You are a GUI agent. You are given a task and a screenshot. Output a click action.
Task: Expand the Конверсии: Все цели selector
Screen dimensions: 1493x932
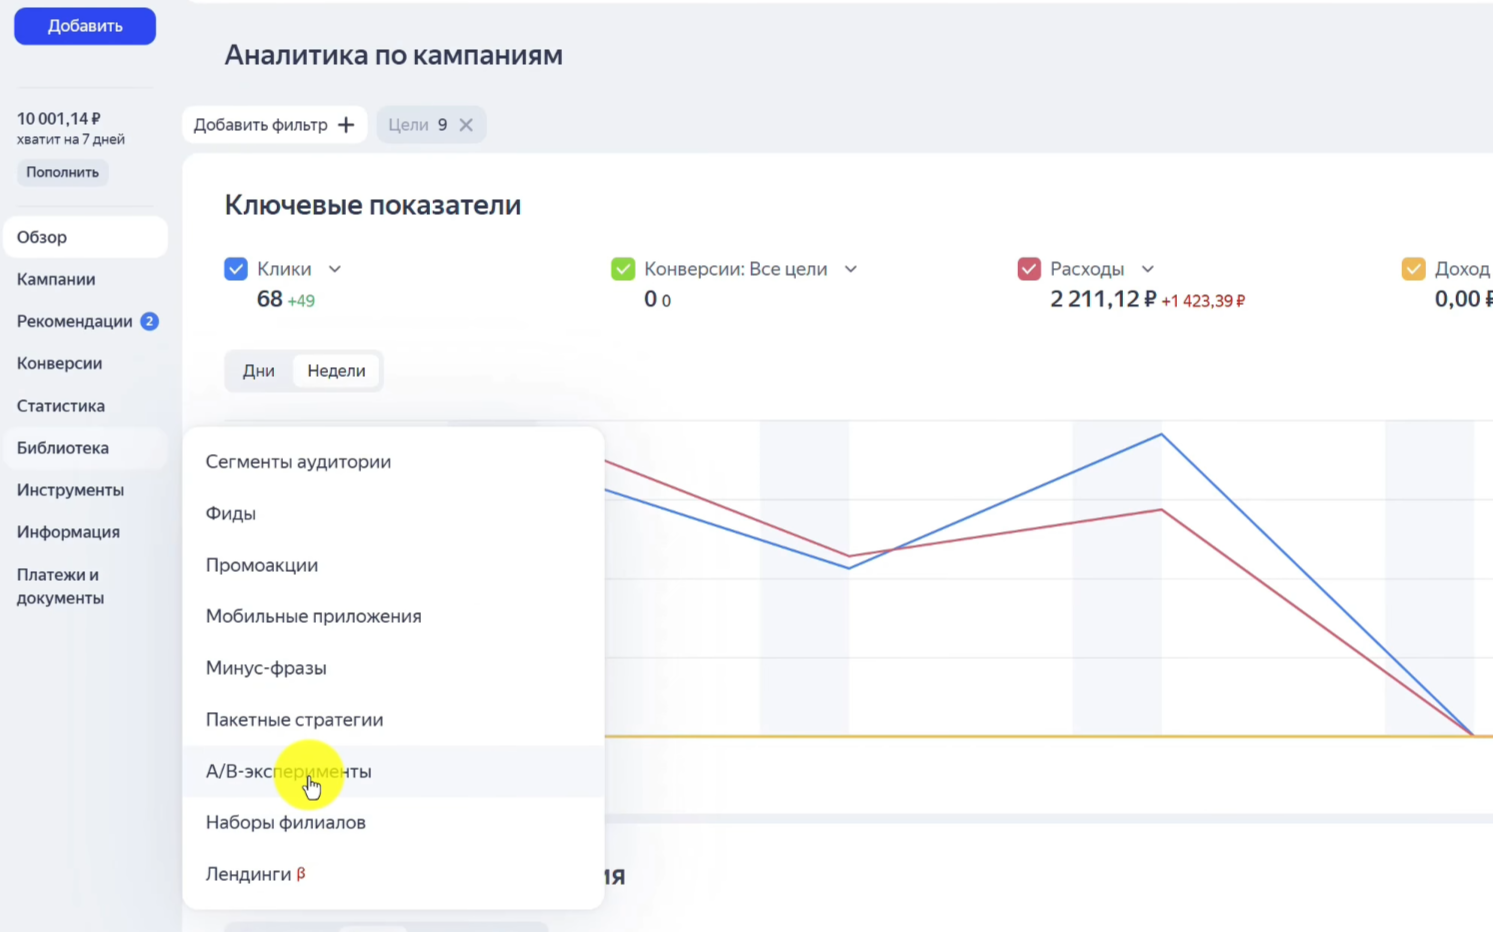(x=850, y=268)
